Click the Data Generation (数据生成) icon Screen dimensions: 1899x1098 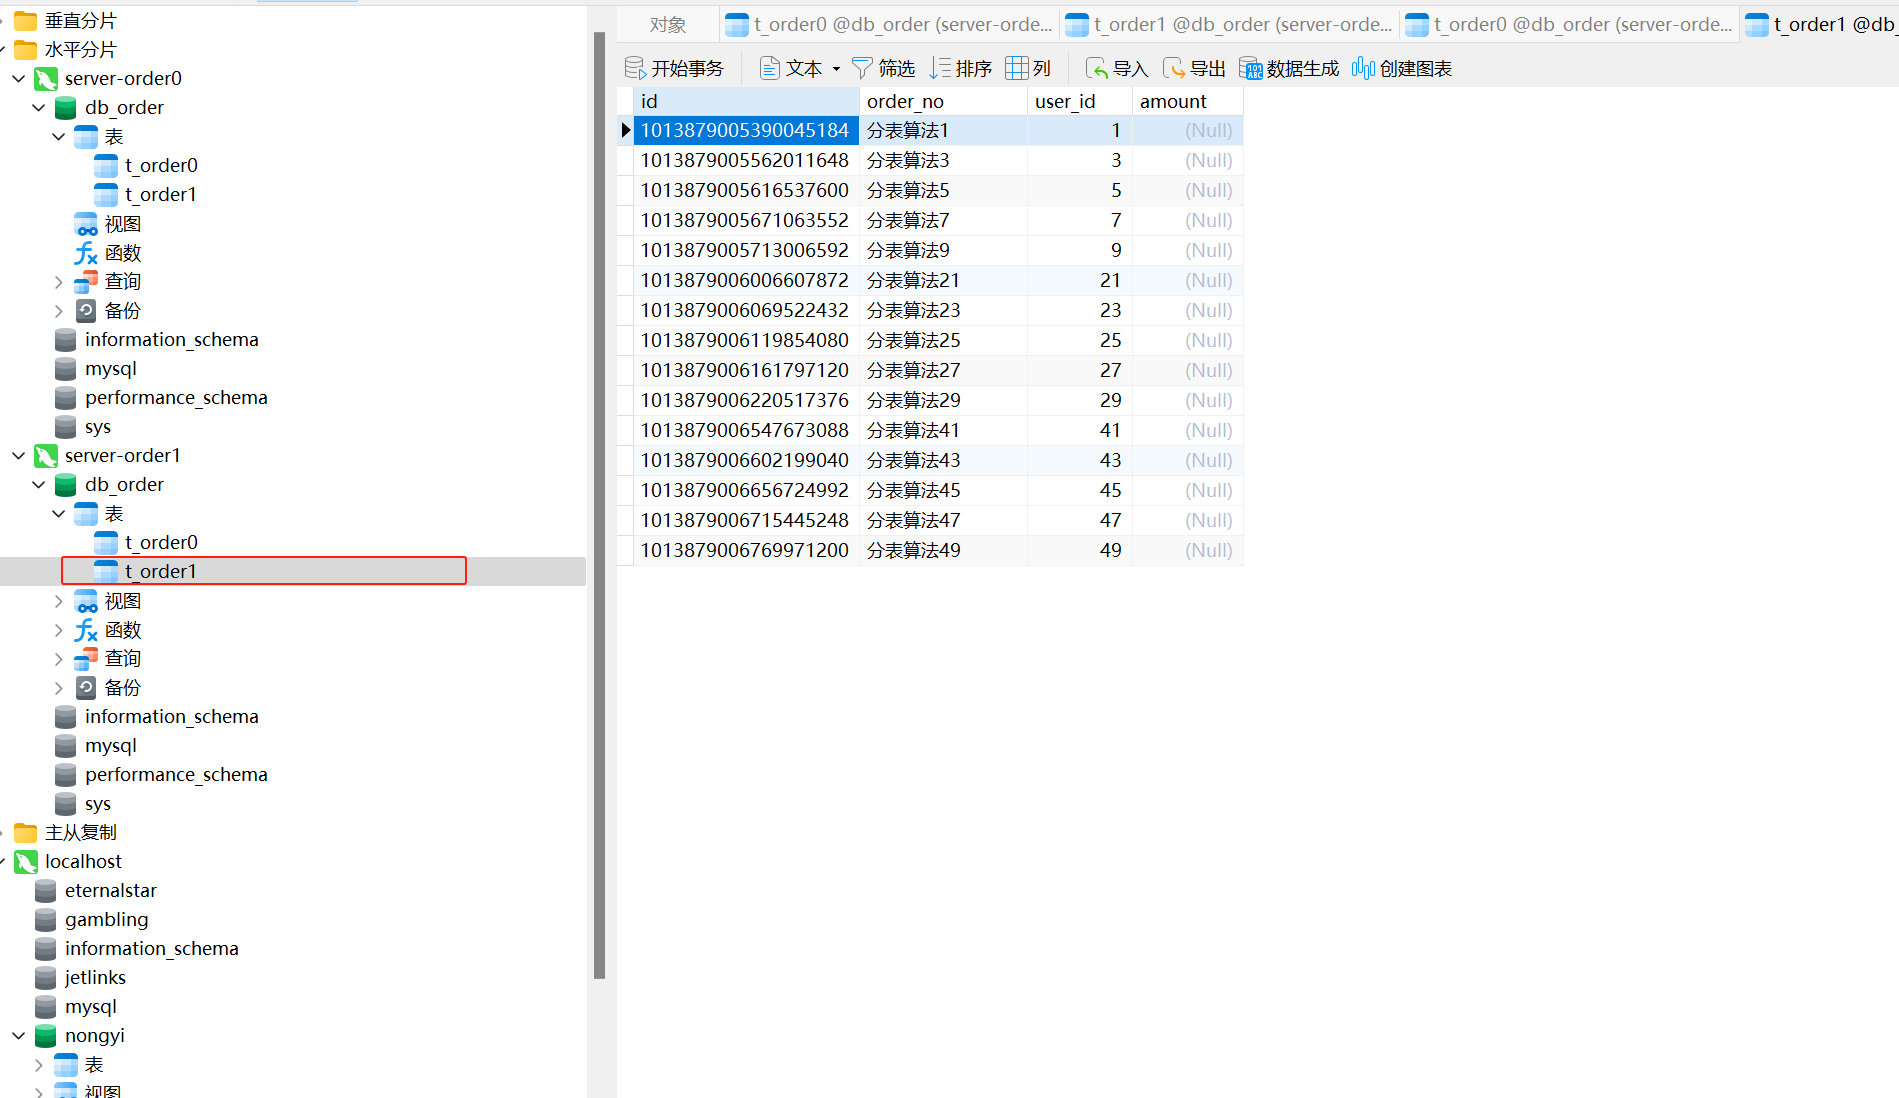pyautogui.click(x=1251, y=68)
